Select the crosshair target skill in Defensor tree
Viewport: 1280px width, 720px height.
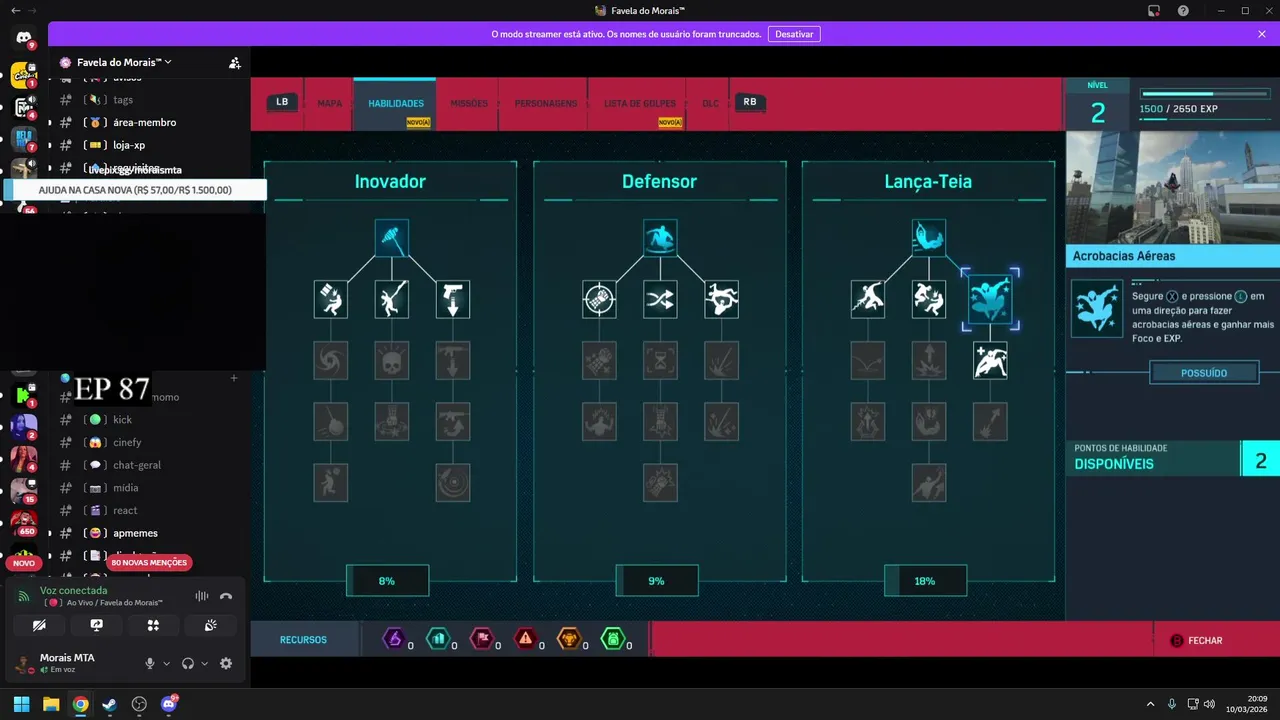(599, 299)
